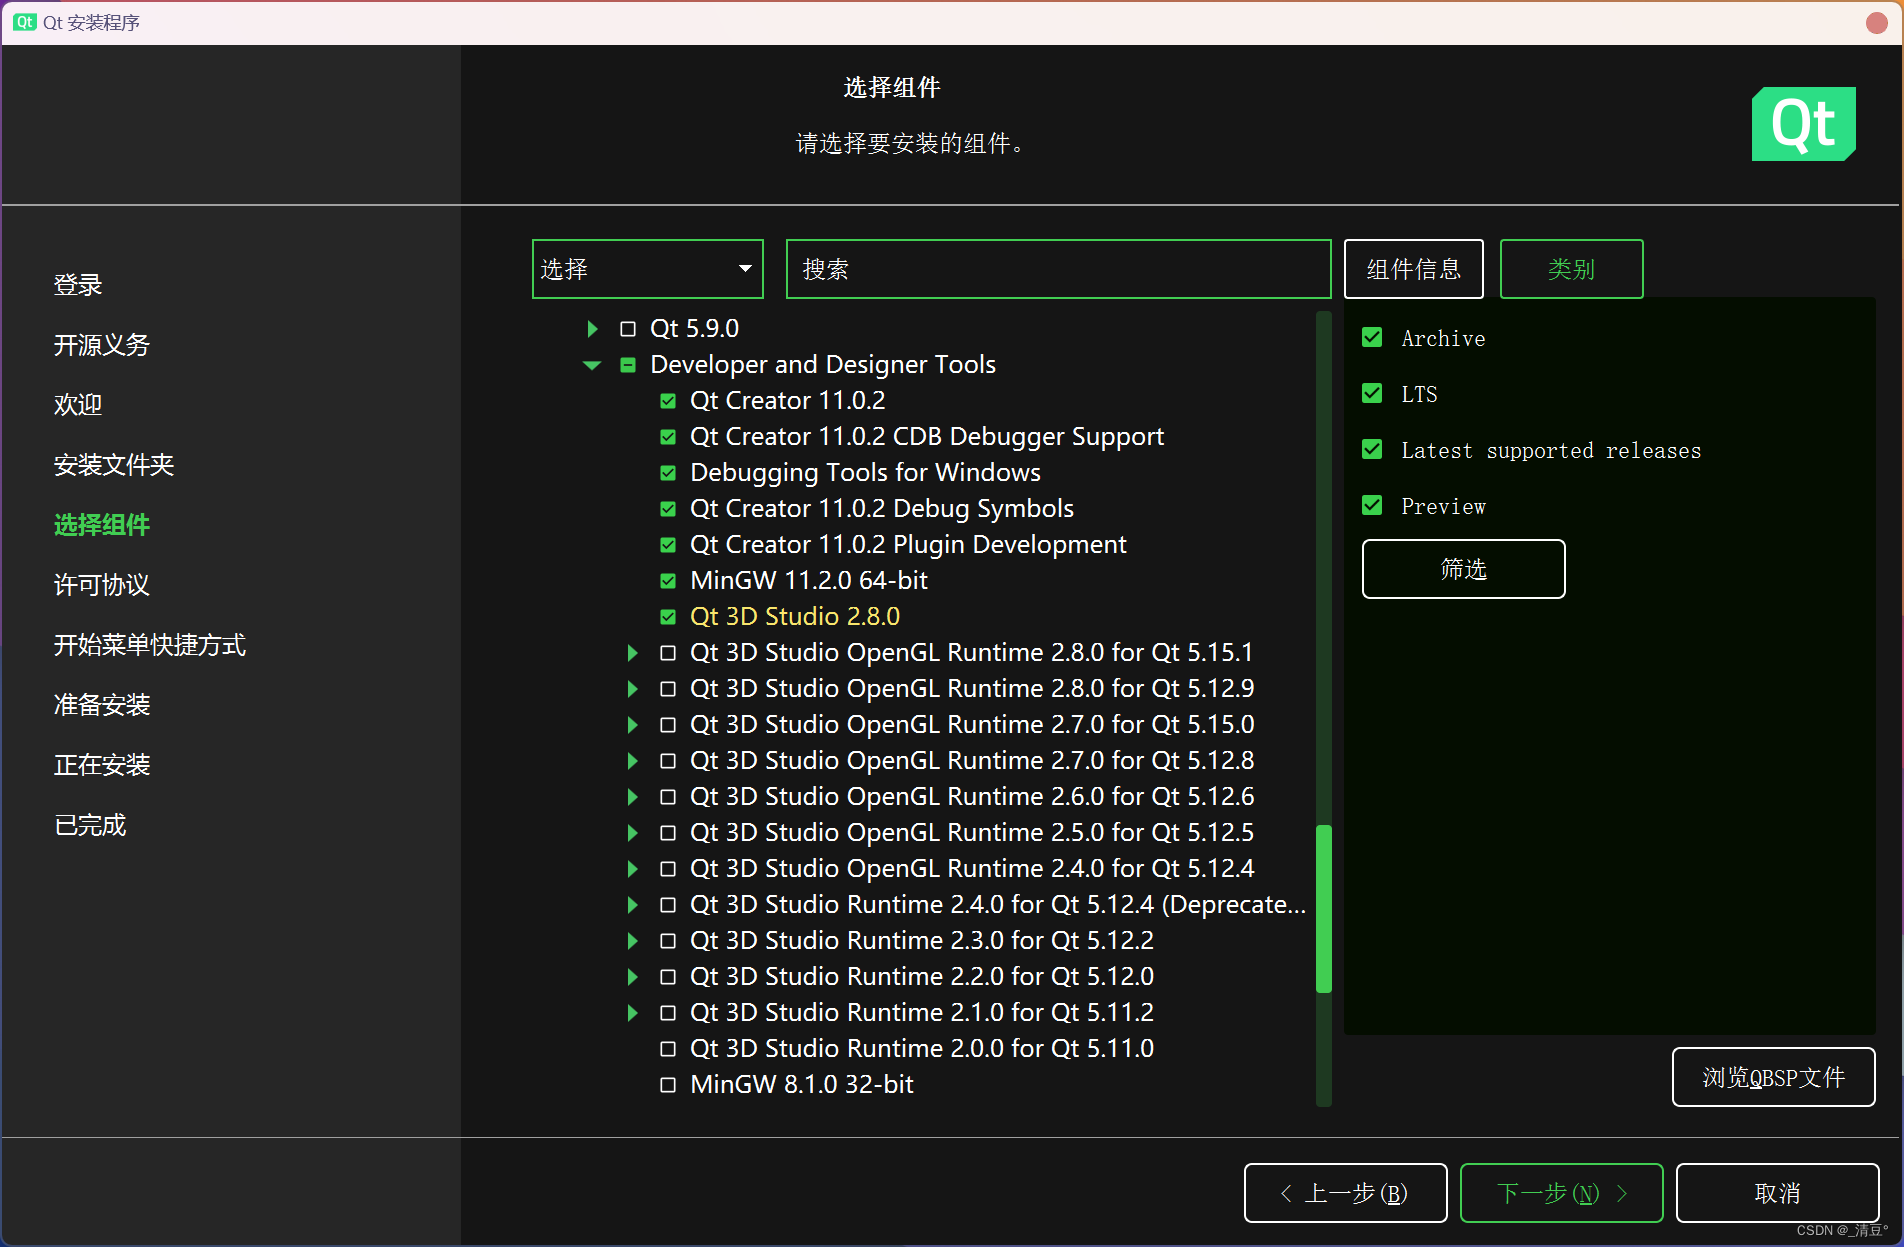
Task: Select the 开源义务 step in sidebar
Action: click(x=102, y=345)
